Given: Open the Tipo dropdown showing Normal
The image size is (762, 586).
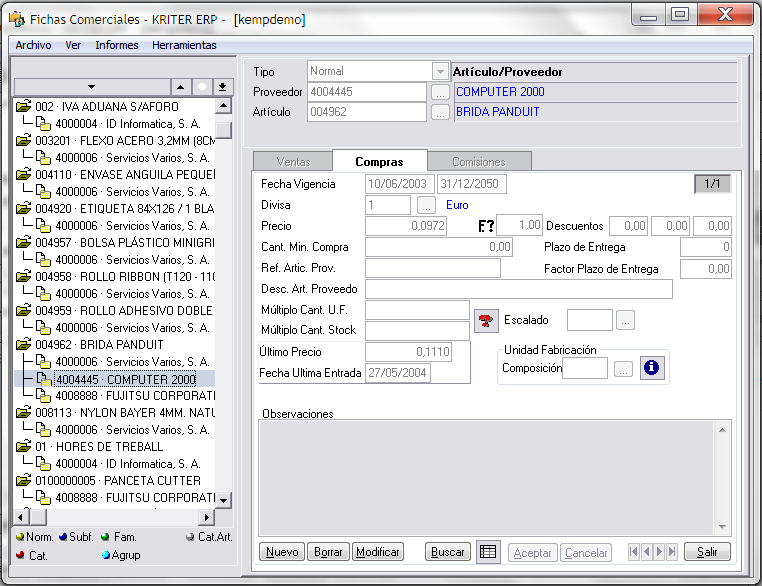Looking at the screenshot, I should [439, 72].
